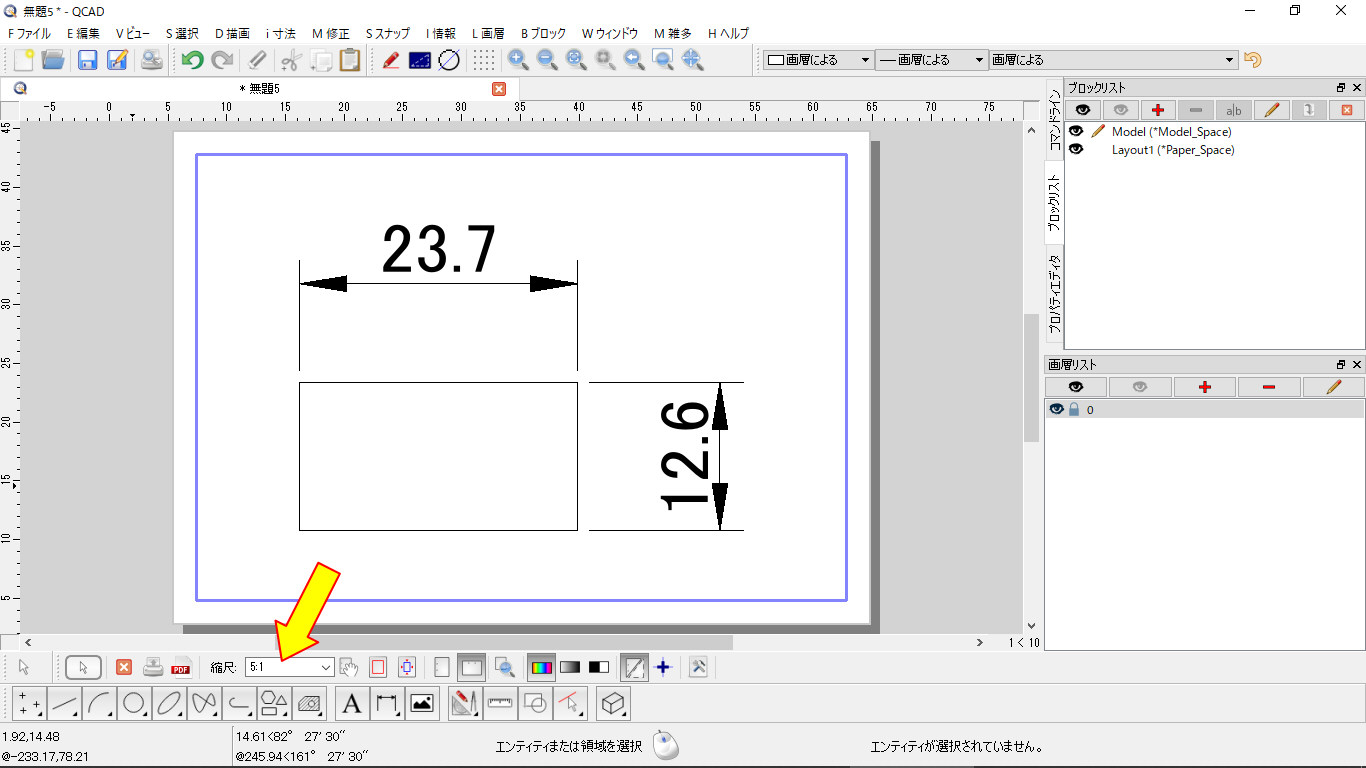Viewport: 1366px width, 768px height.
Task: Zoom out using the minus magnifier
Action: coord(547,60)
